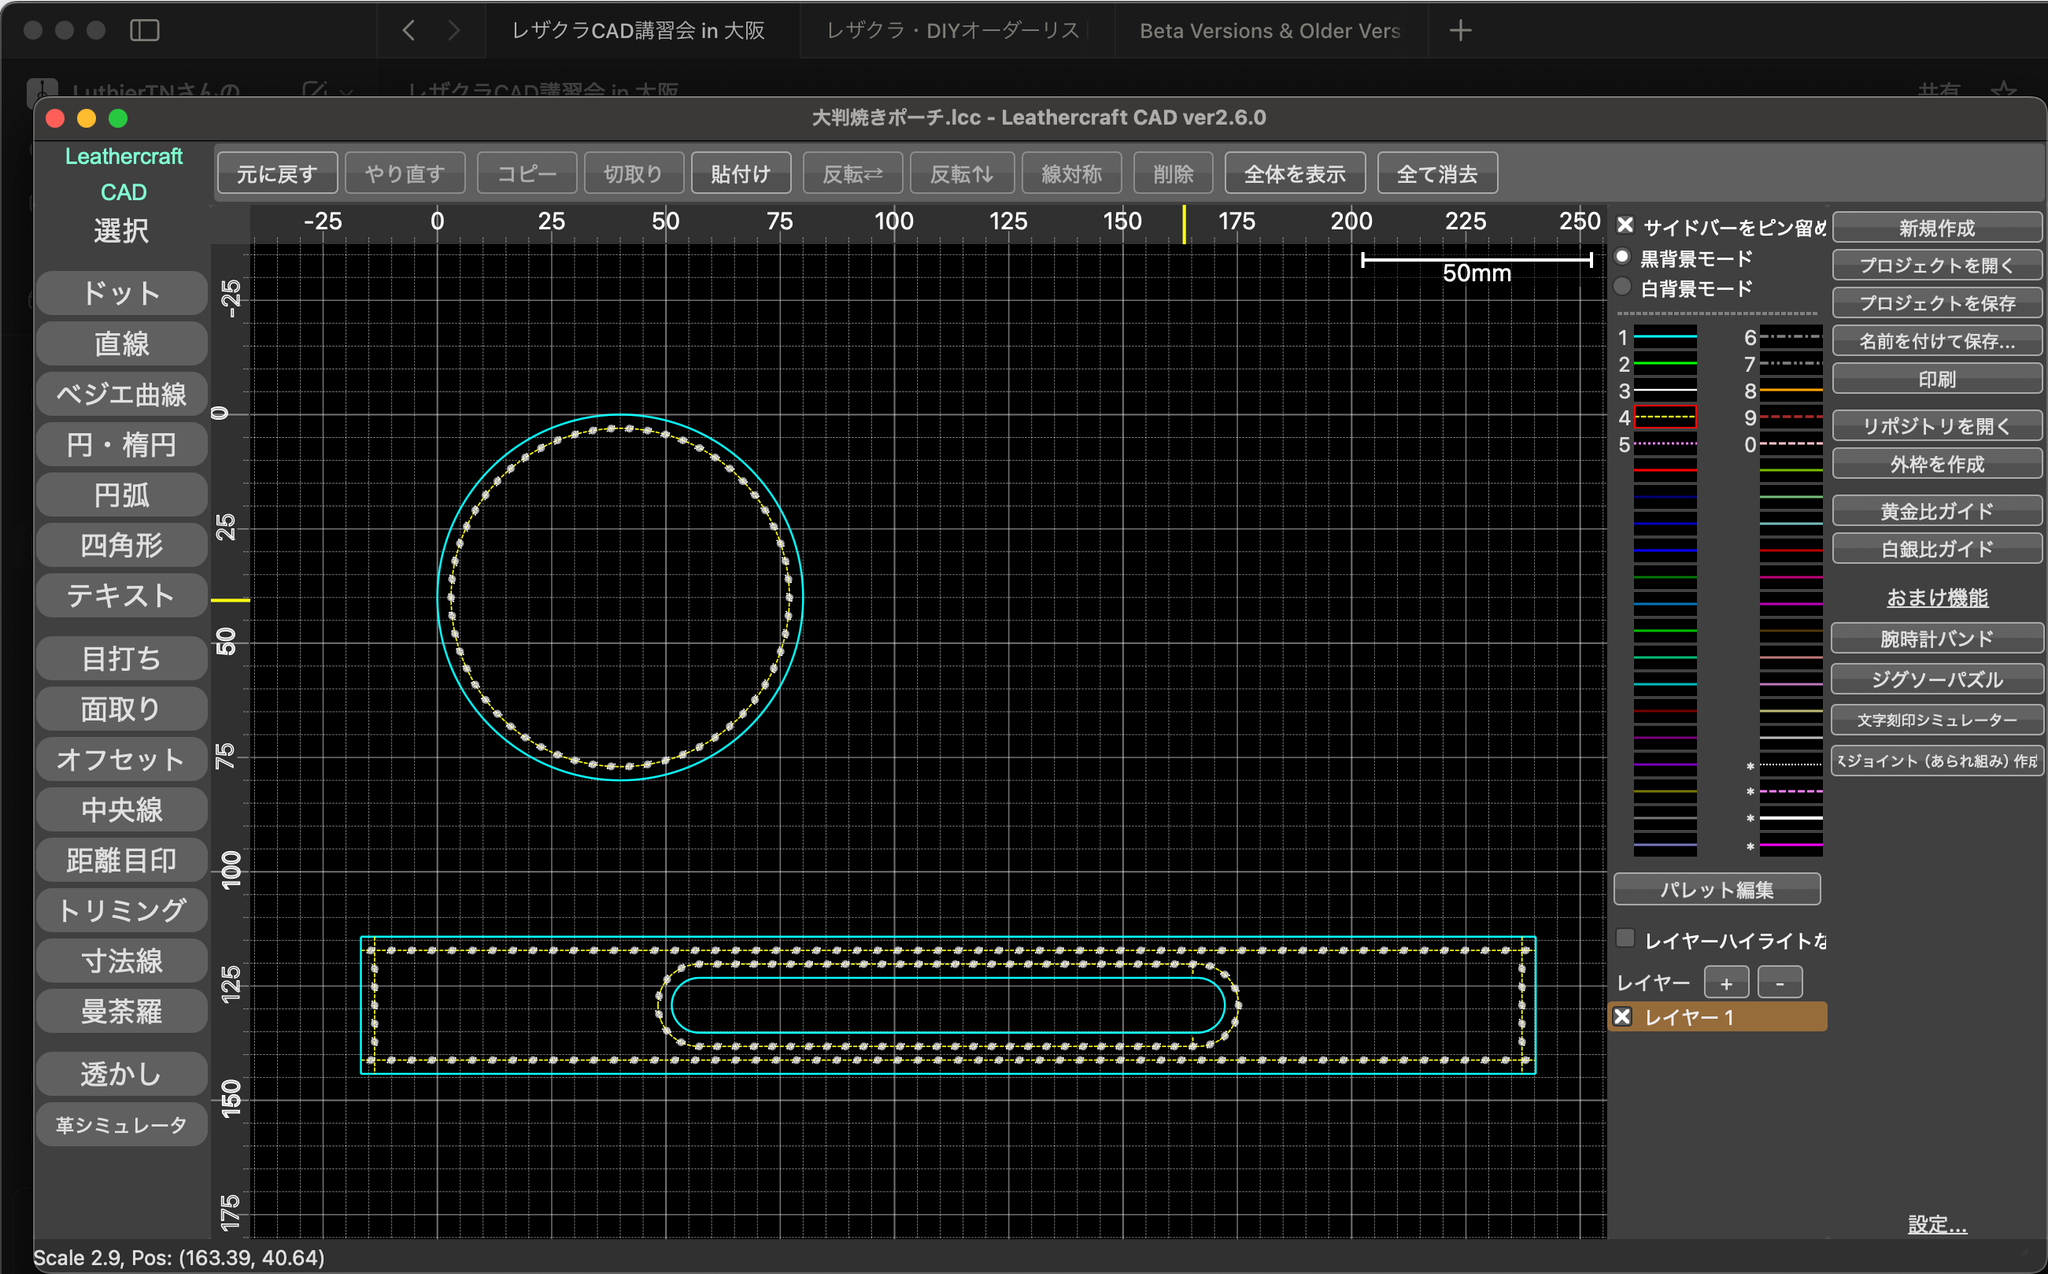Open the 設定... link
The width and height of the screenshot is (2048, 1274).
point(1936,1224)
